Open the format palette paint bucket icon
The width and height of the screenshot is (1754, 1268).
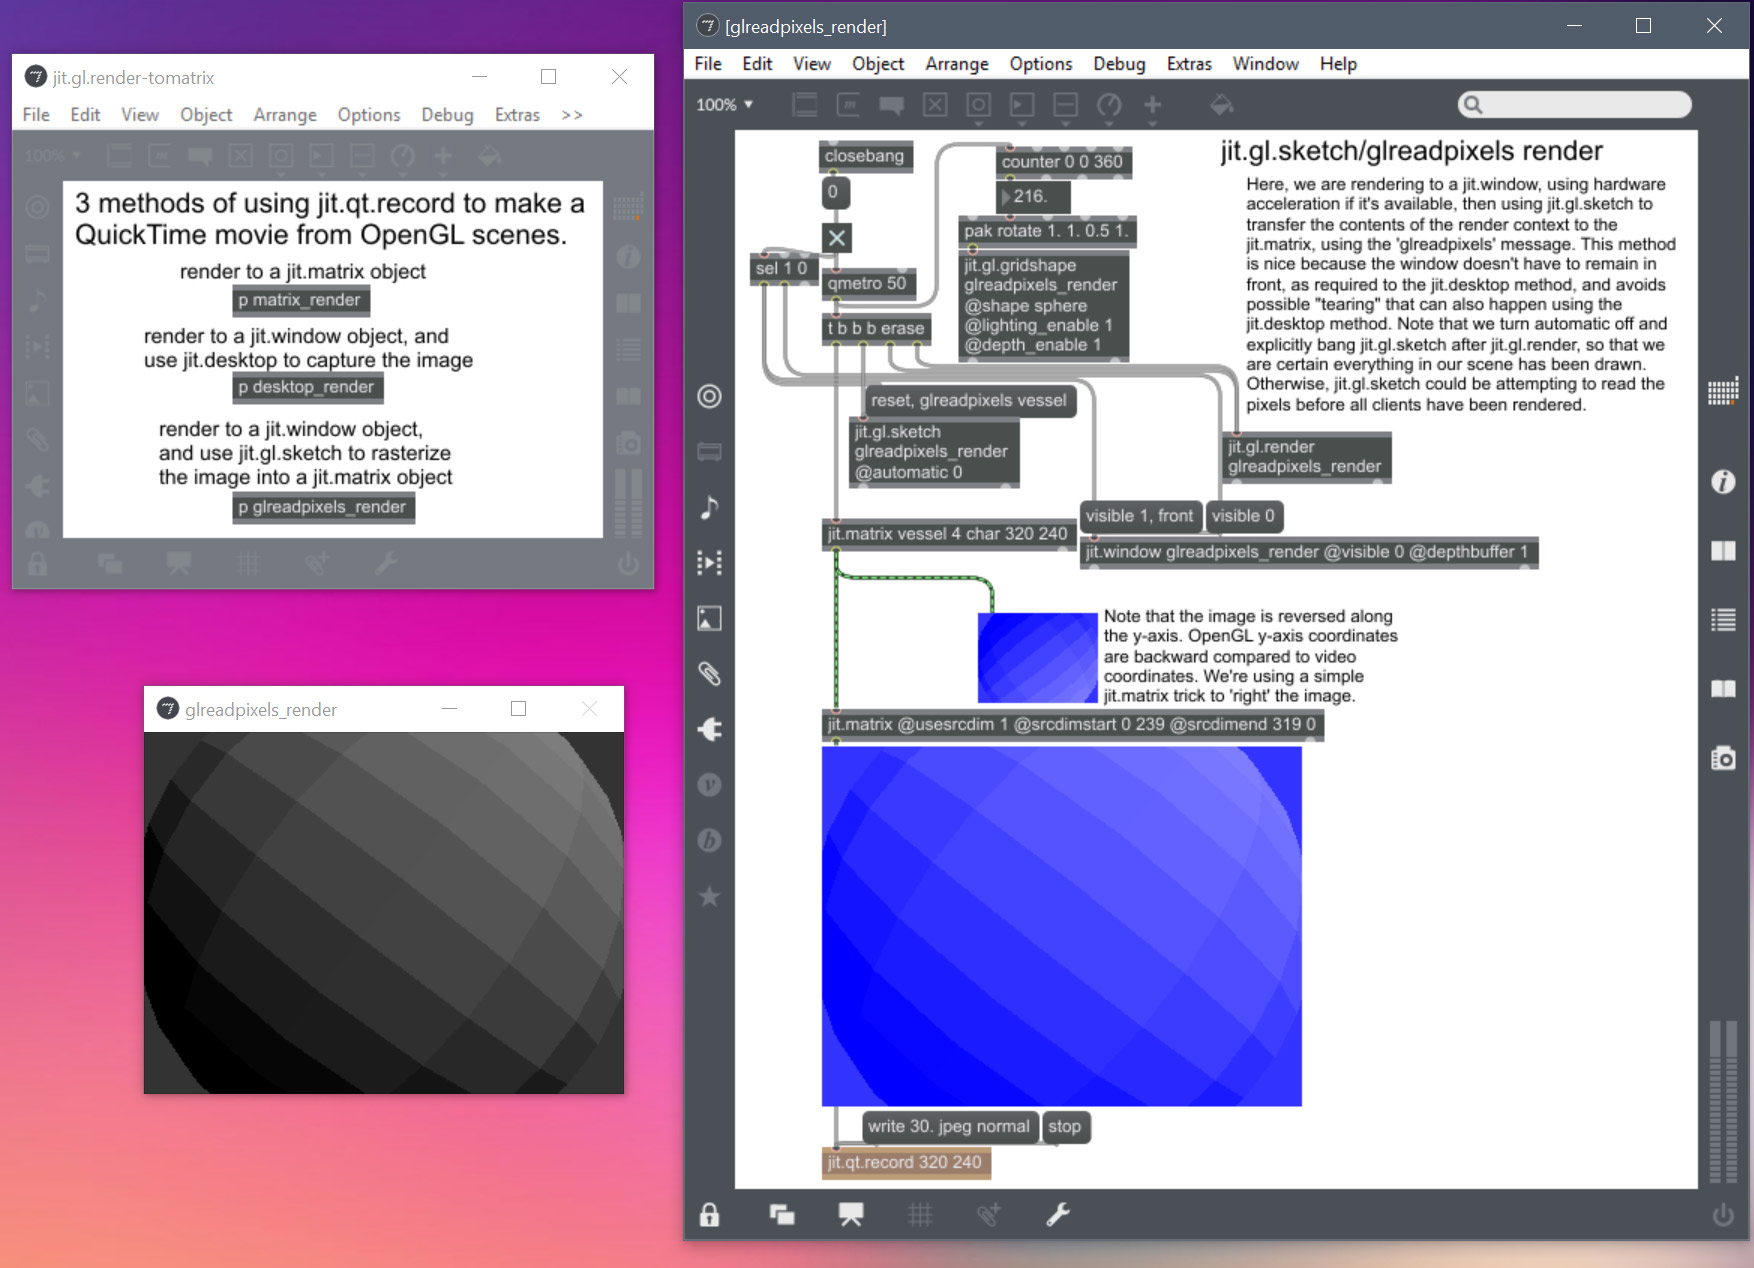[1222, 105]
